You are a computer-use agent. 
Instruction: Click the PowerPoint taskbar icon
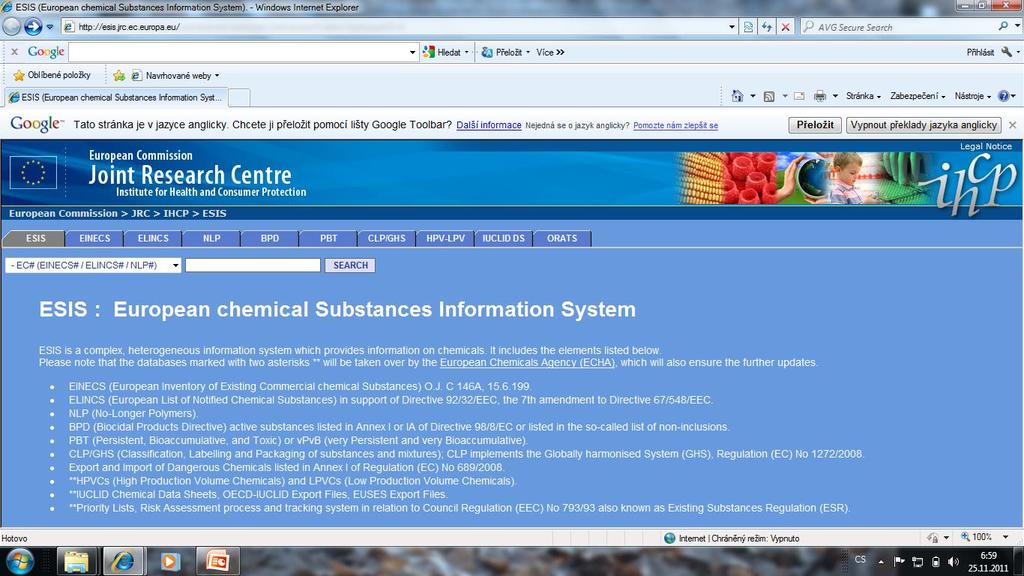pos(217,561)
